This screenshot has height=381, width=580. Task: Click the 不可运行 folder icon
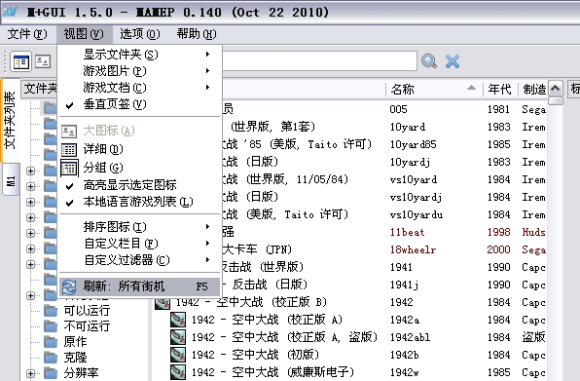51,326
